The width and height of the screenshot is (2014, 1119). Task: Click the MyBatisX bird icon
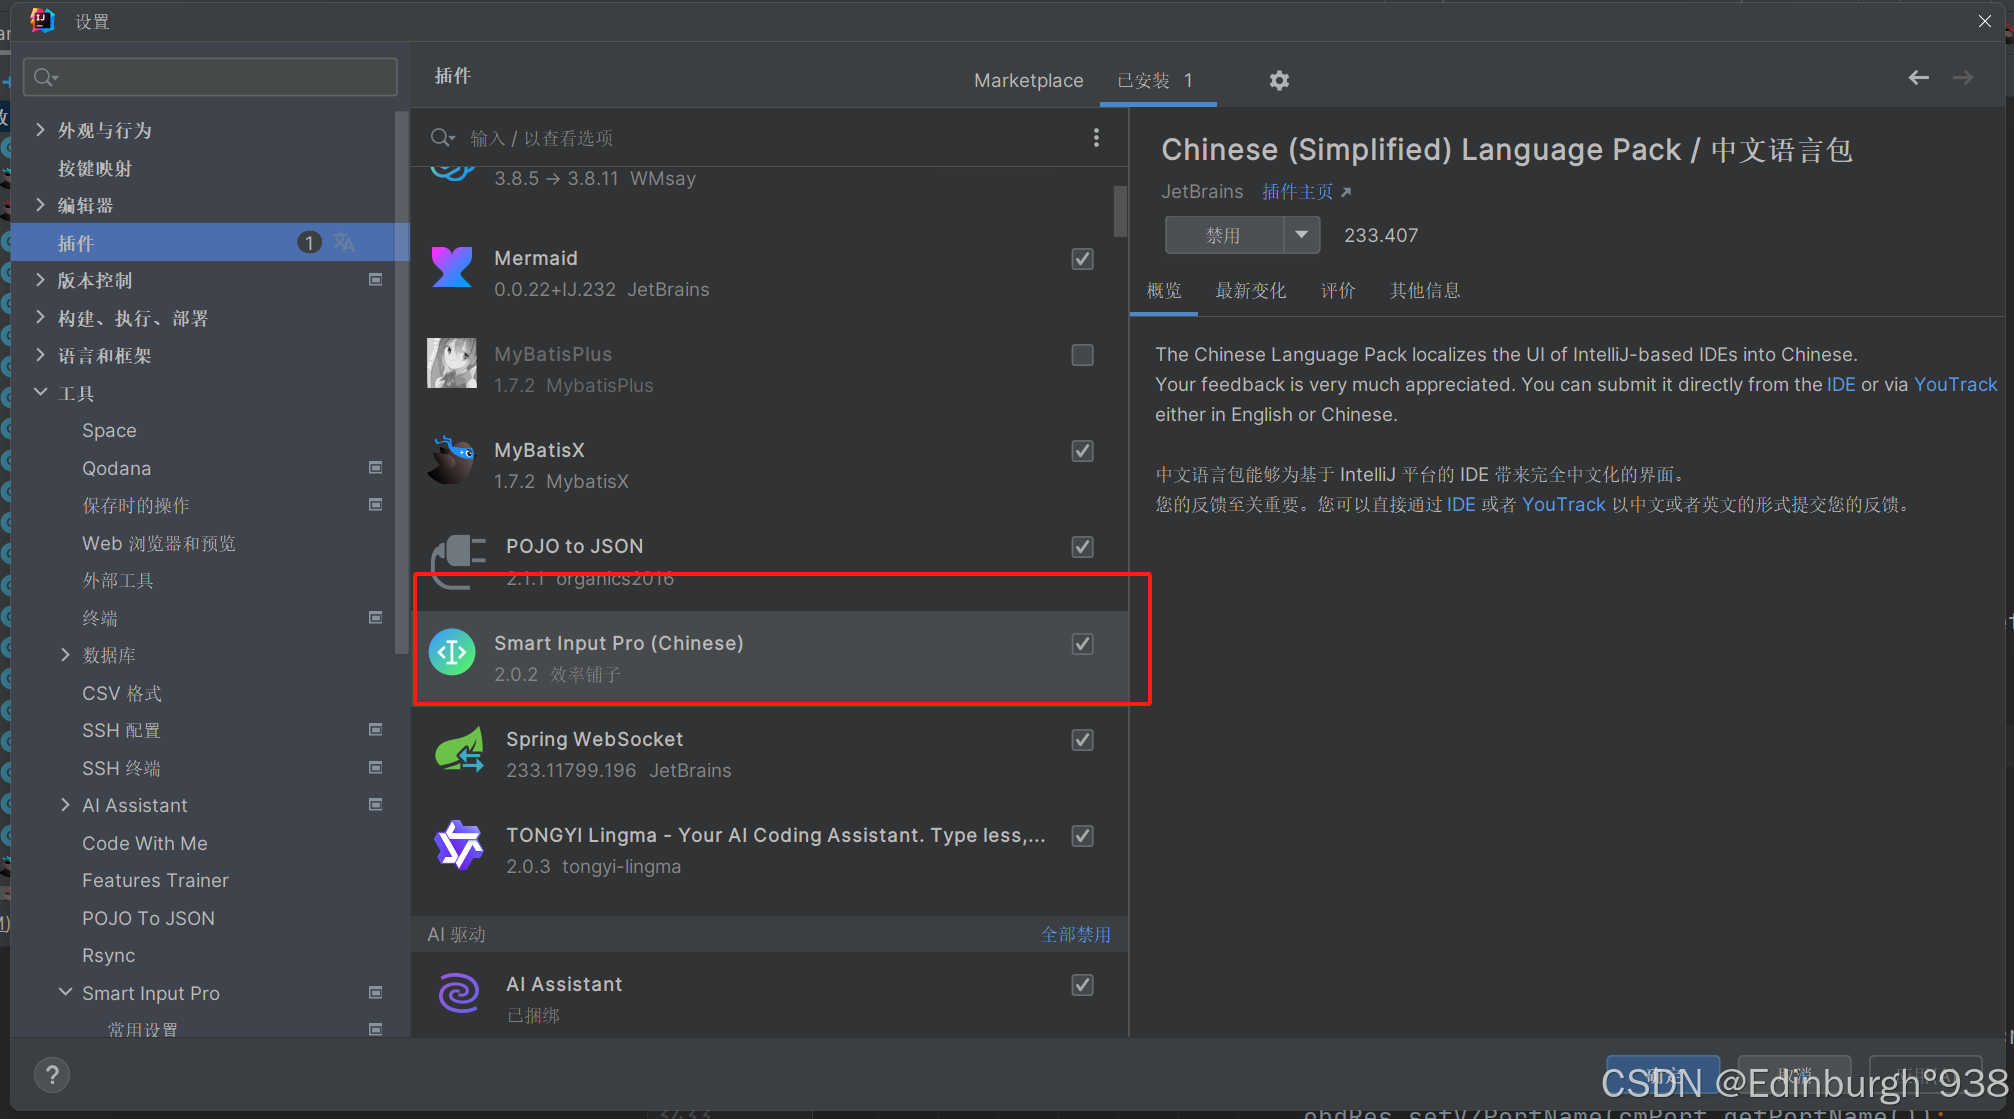(452, 460)
